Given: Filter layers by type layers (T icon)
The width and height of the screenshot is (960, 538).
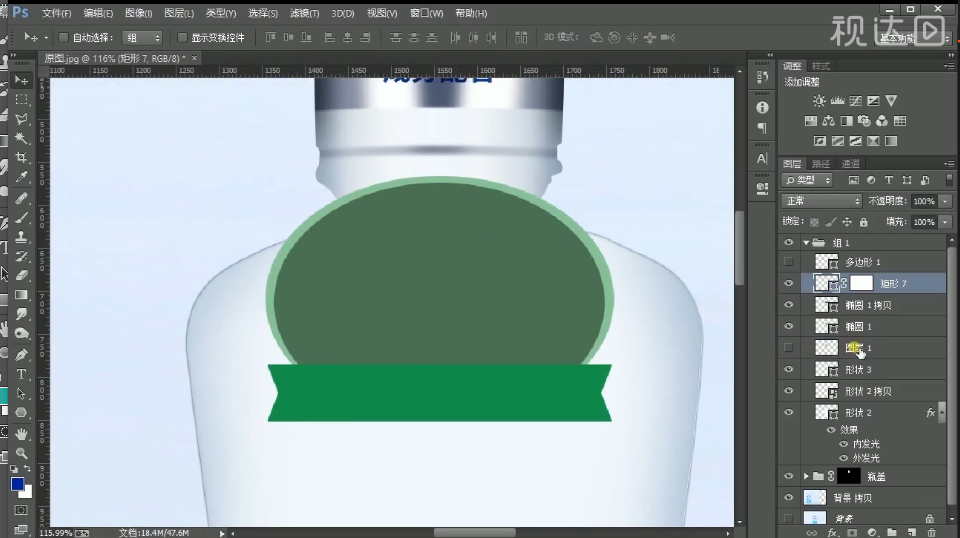Looking at the screenshot, I should 888,180.
